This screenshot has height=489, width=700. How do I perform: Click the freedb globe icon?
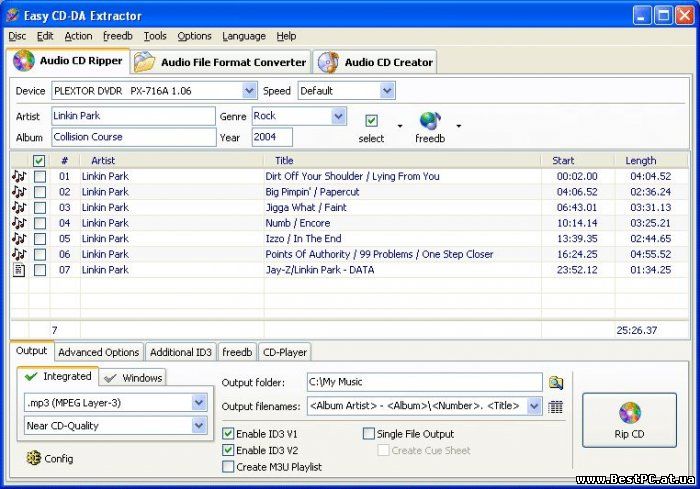pos(430,121)
